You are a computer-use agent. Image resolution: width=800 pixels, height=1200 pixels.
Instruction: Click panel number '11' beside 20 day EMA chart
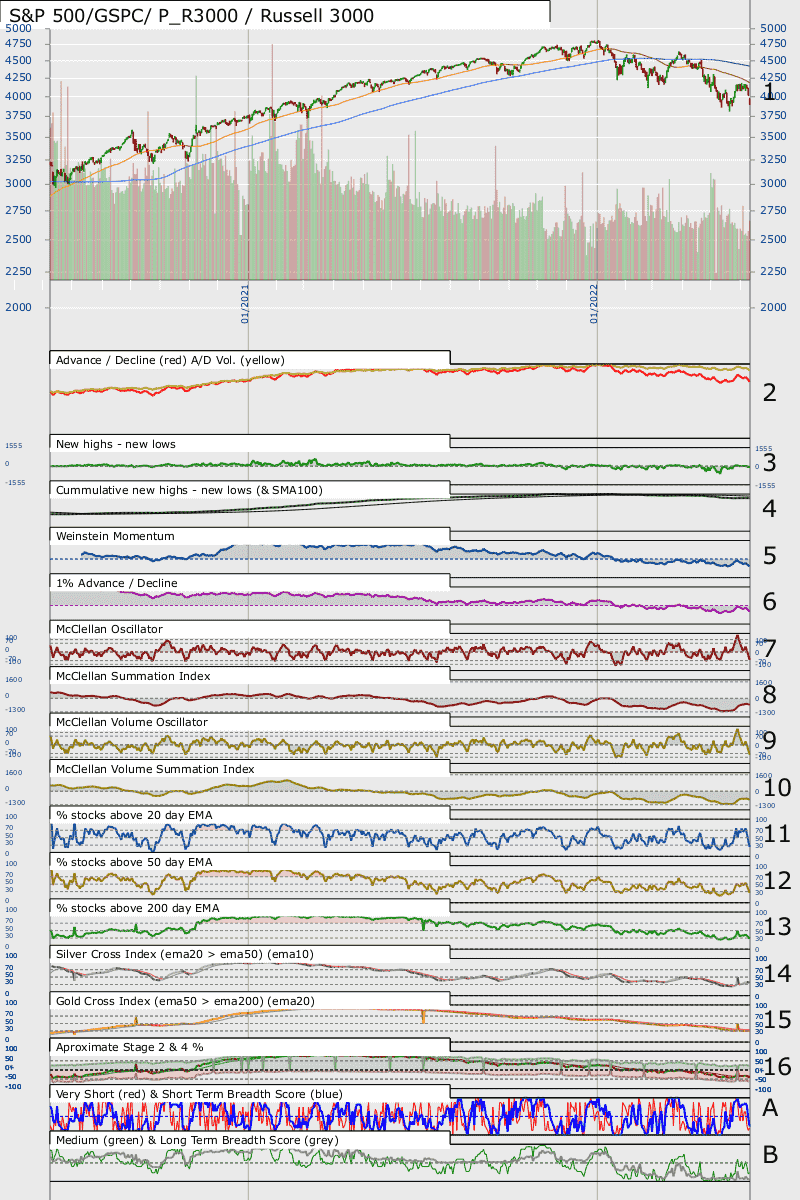click(777, 834)
